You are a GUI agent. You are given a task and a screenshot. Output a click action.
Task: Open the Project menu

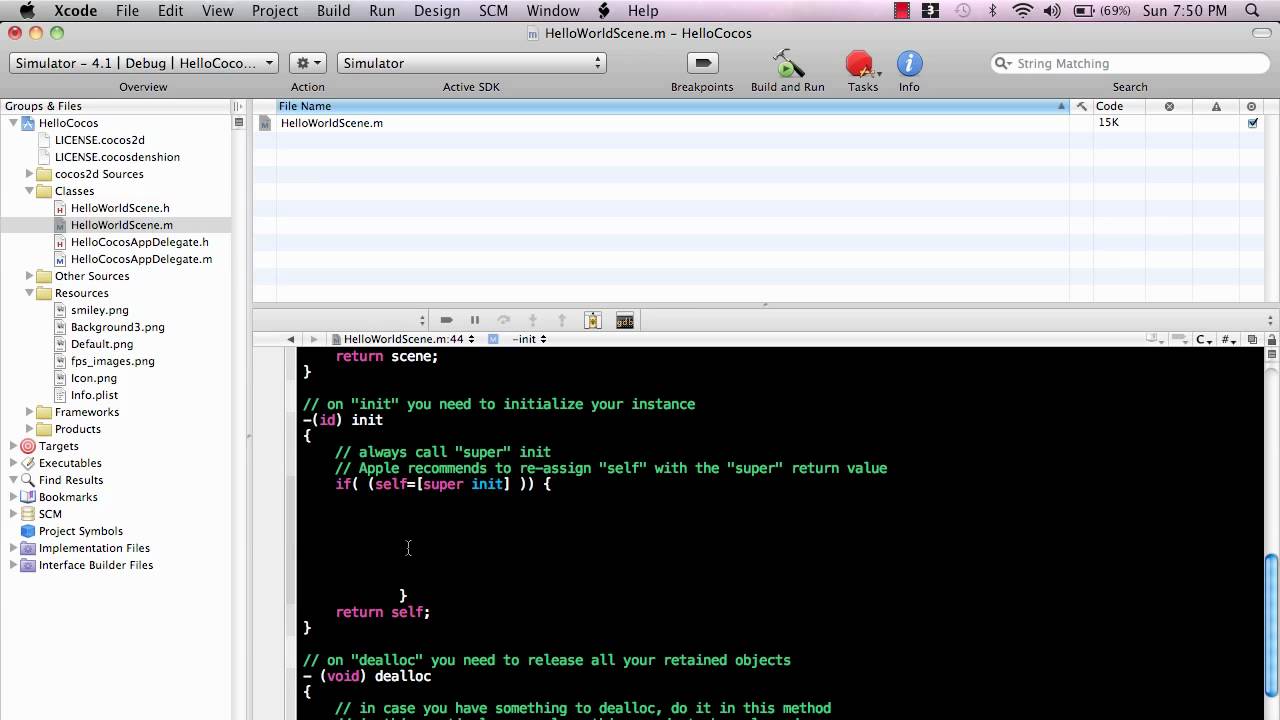[275, 11]
